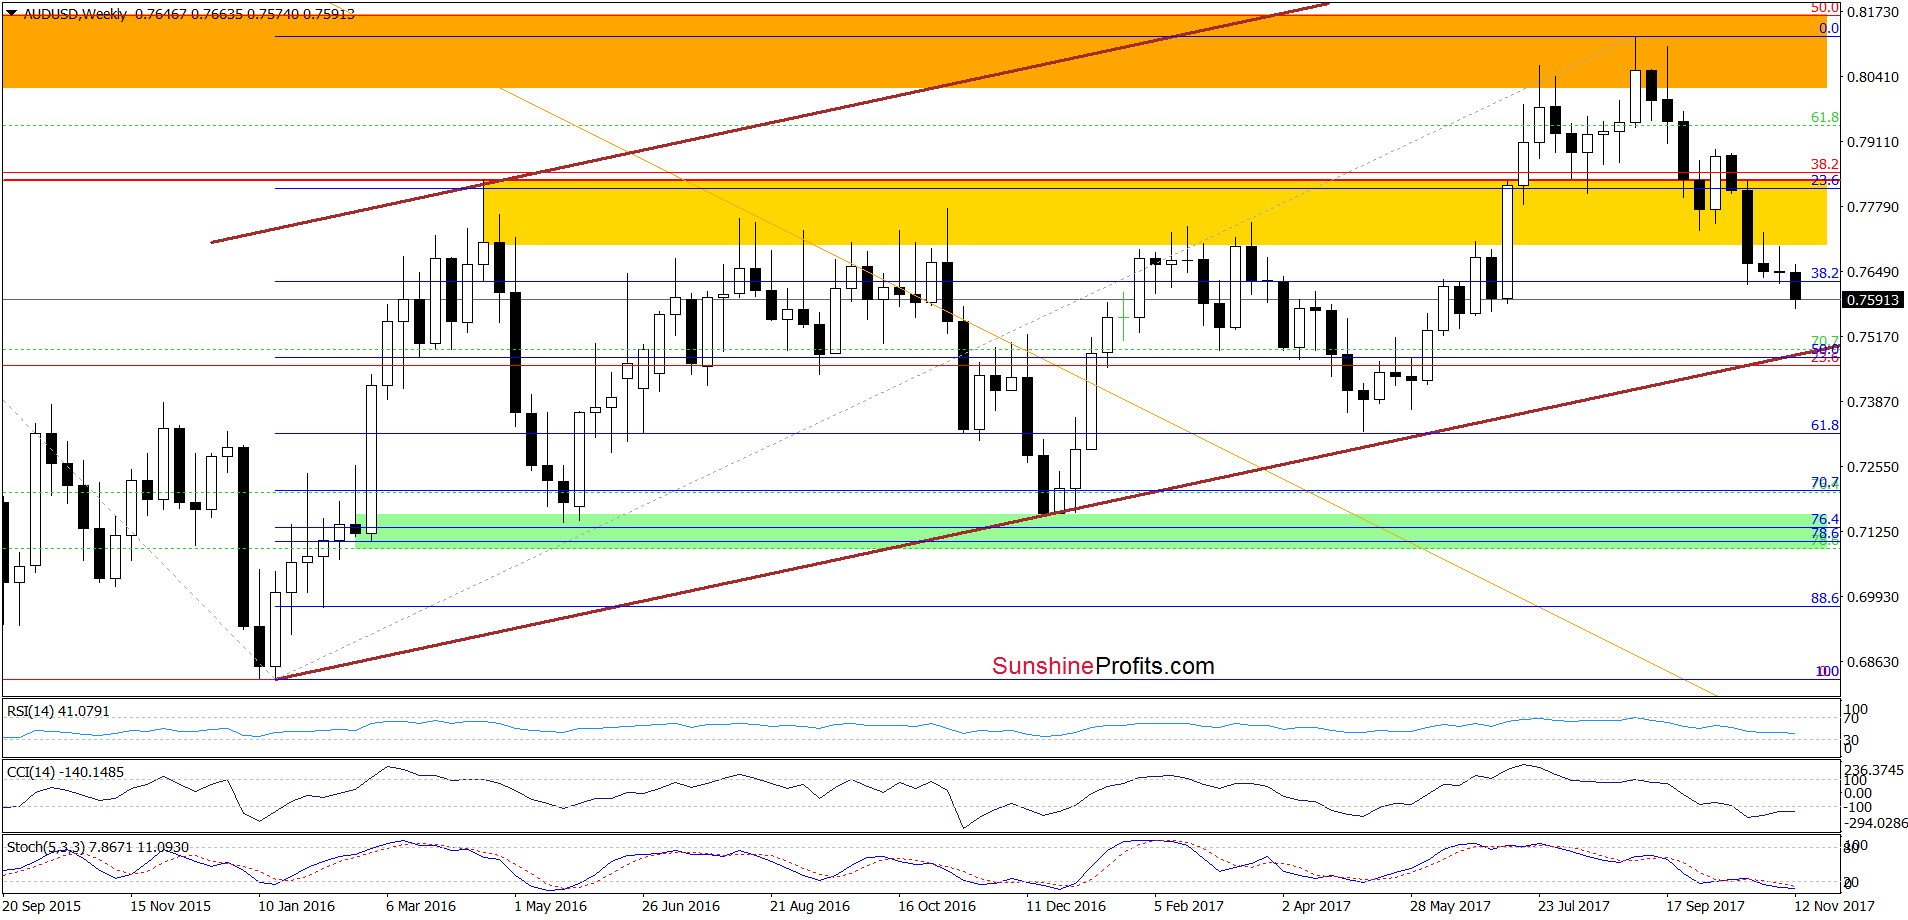Click the 0.73870 price axis label
Image resolution: width=1908 pixels, height=920 pixels.
[1873, 402]
